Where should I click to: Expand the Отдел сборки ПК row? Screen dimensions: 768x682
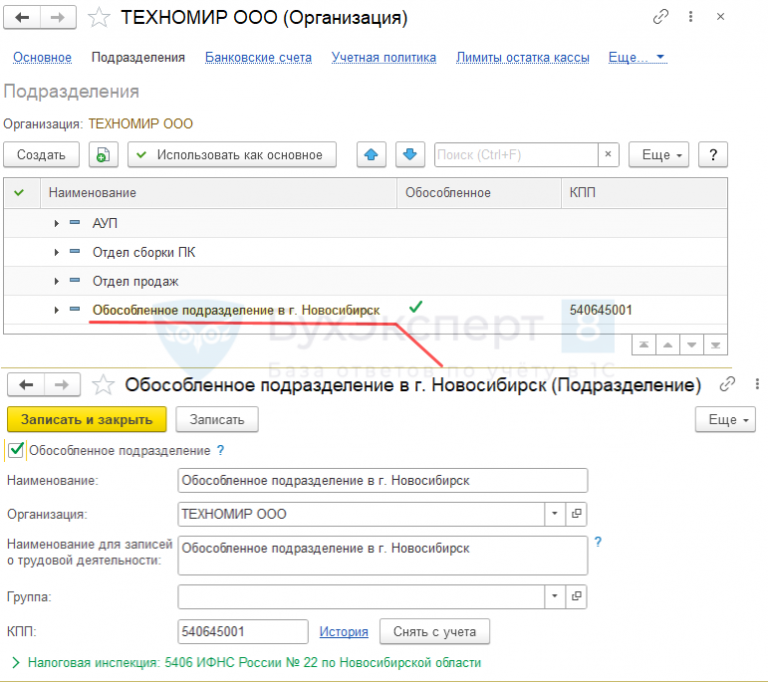coord(56,252)
